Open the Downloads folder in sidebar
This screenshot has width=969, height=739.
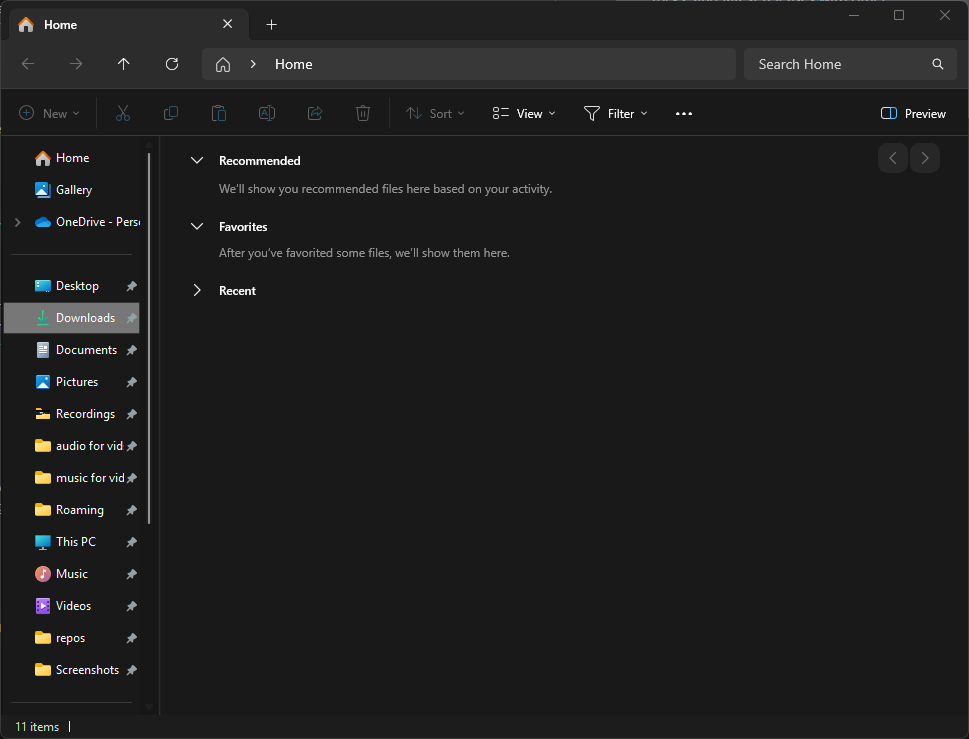click(72, 318)
